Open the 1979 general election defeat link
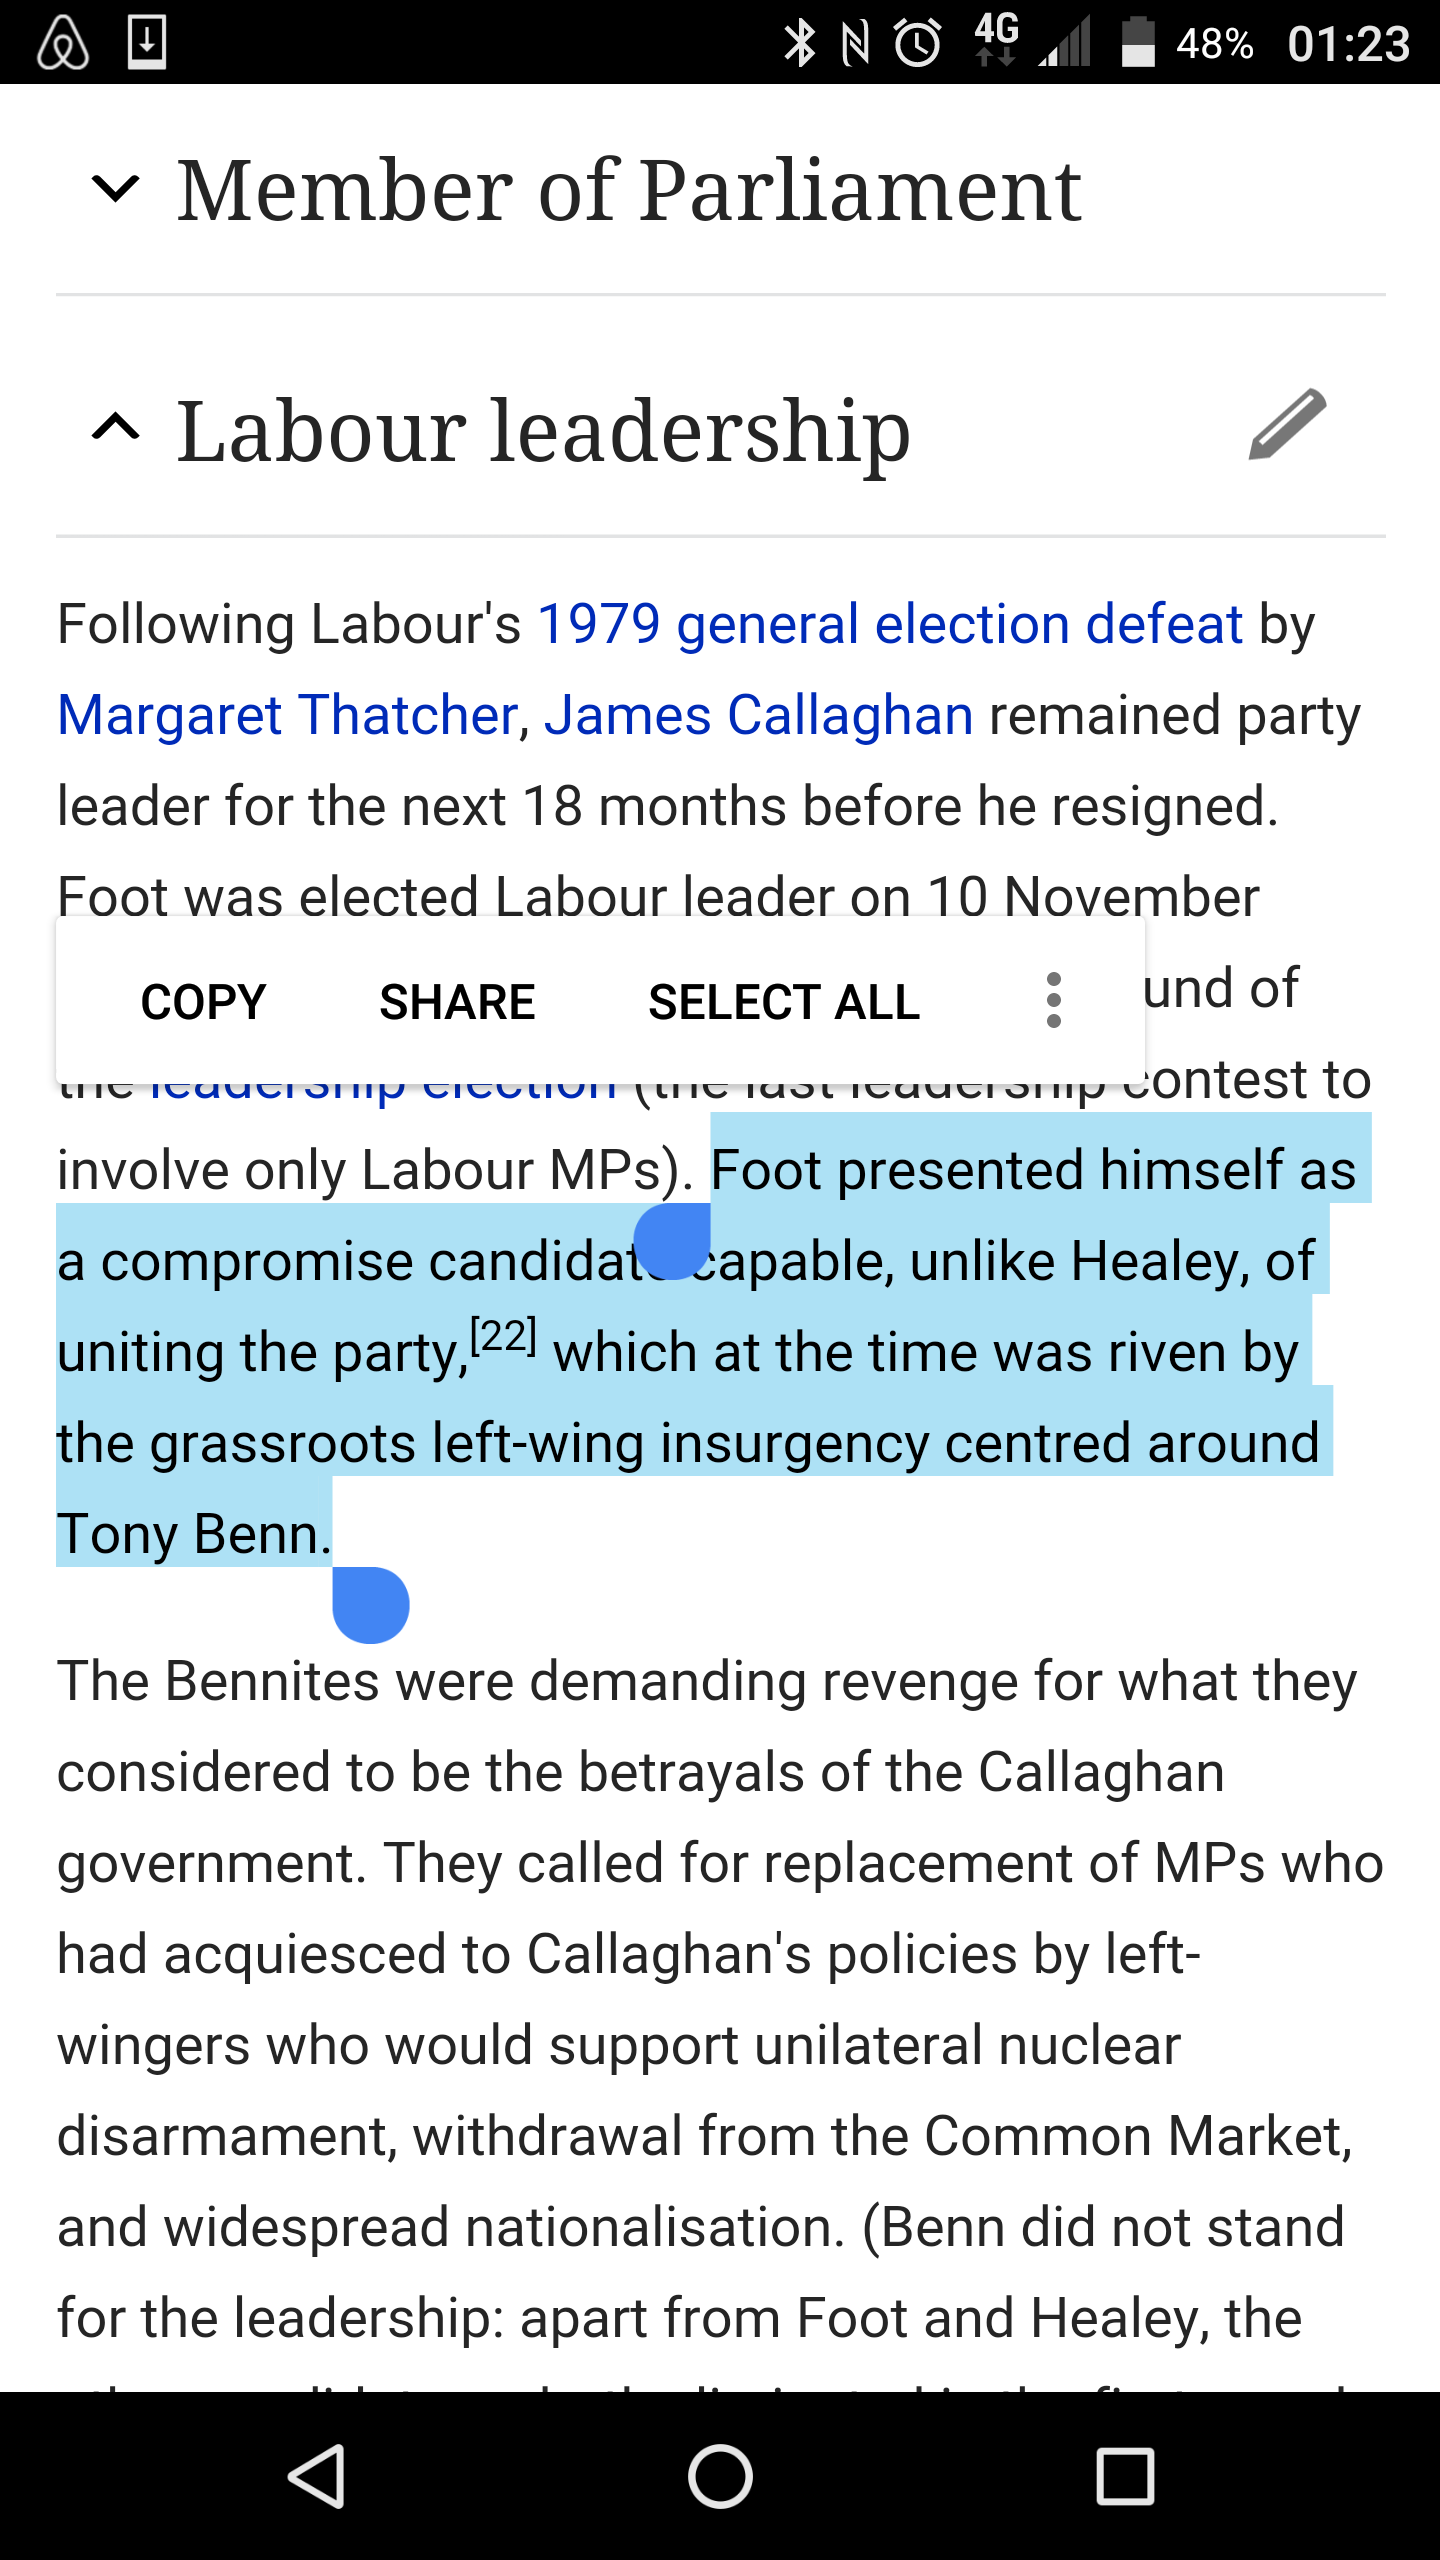This screenshot has width=1440, height=2560. [890, 625]
